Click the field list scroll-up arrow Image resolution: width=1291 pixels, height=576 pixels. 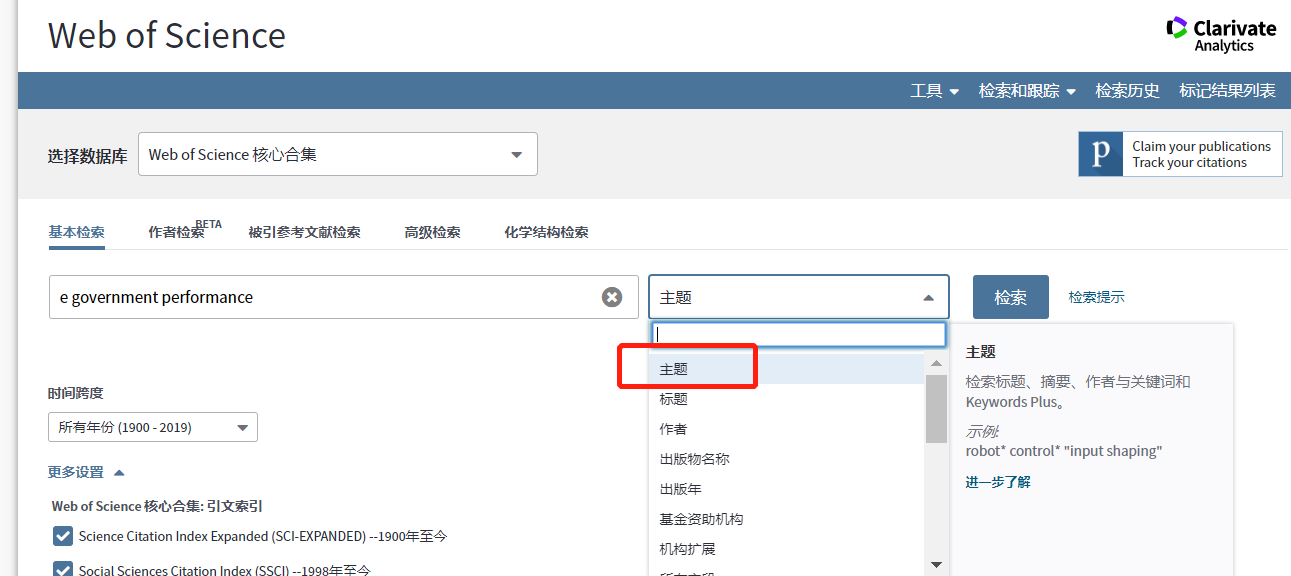pos(936,364)
